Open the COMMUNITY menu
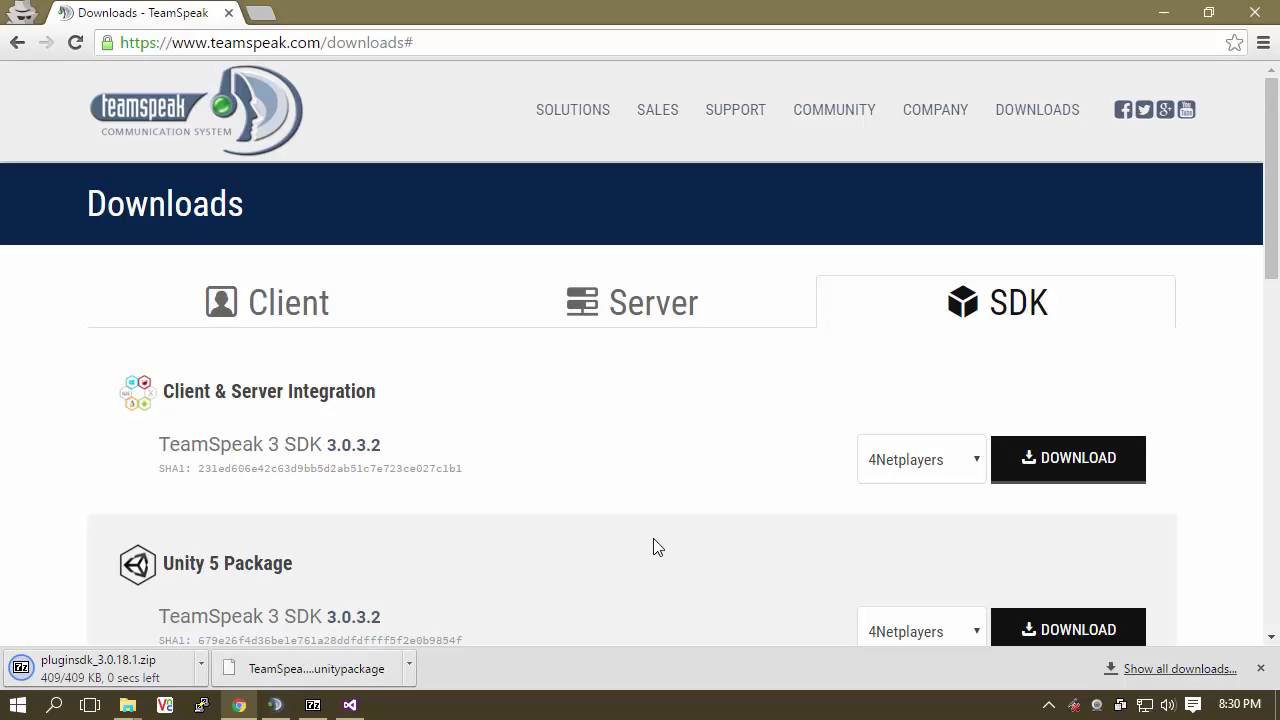Image resolution: width=1280 pixels, height=720 pixels. [x=834, y=110]
